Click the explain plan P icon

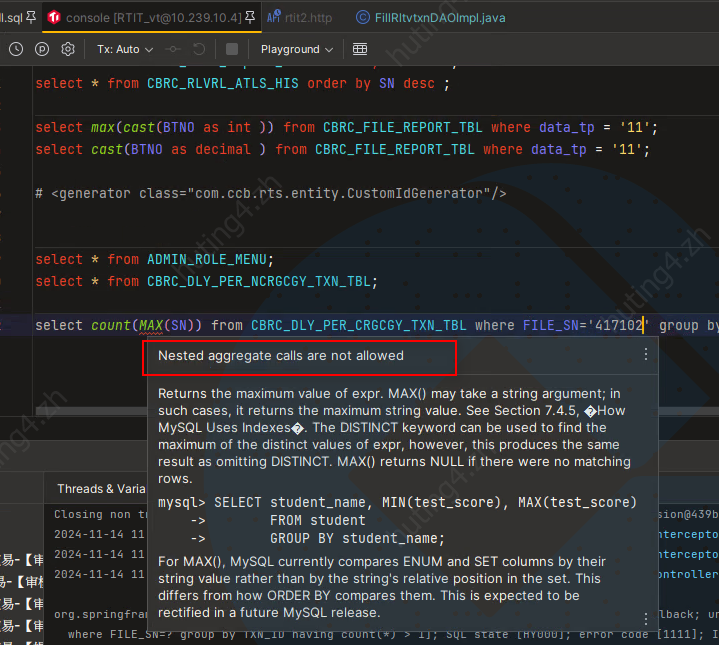point(42,49)
